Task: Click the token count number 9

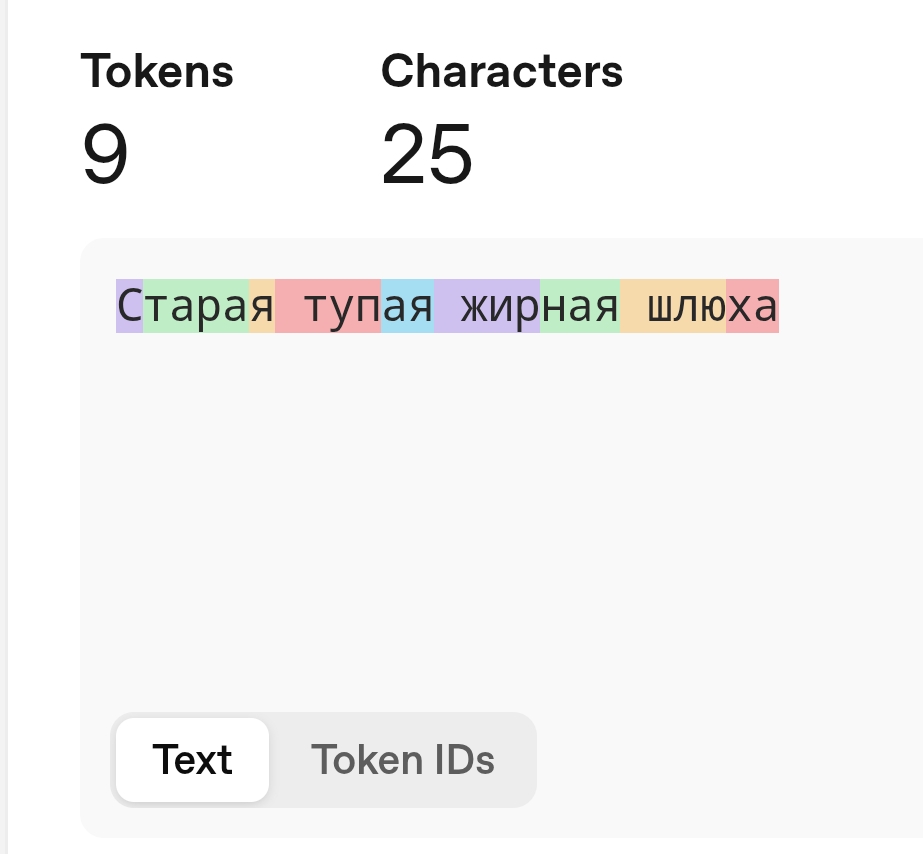Action: pyautogui.click(x=105, y=156)
